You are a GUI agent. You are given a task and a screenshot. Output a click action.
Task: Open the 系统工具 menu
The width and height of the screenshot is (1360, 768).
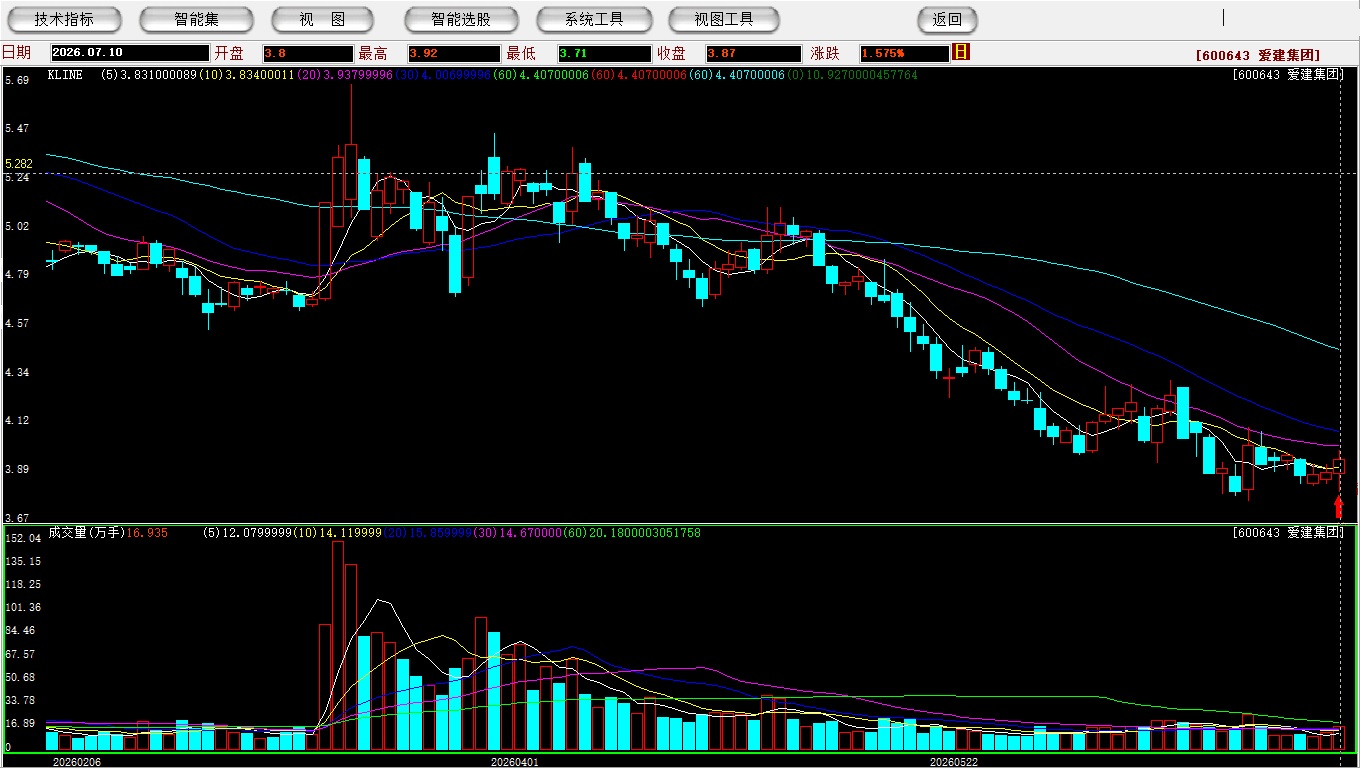click(x=594, y=19)
